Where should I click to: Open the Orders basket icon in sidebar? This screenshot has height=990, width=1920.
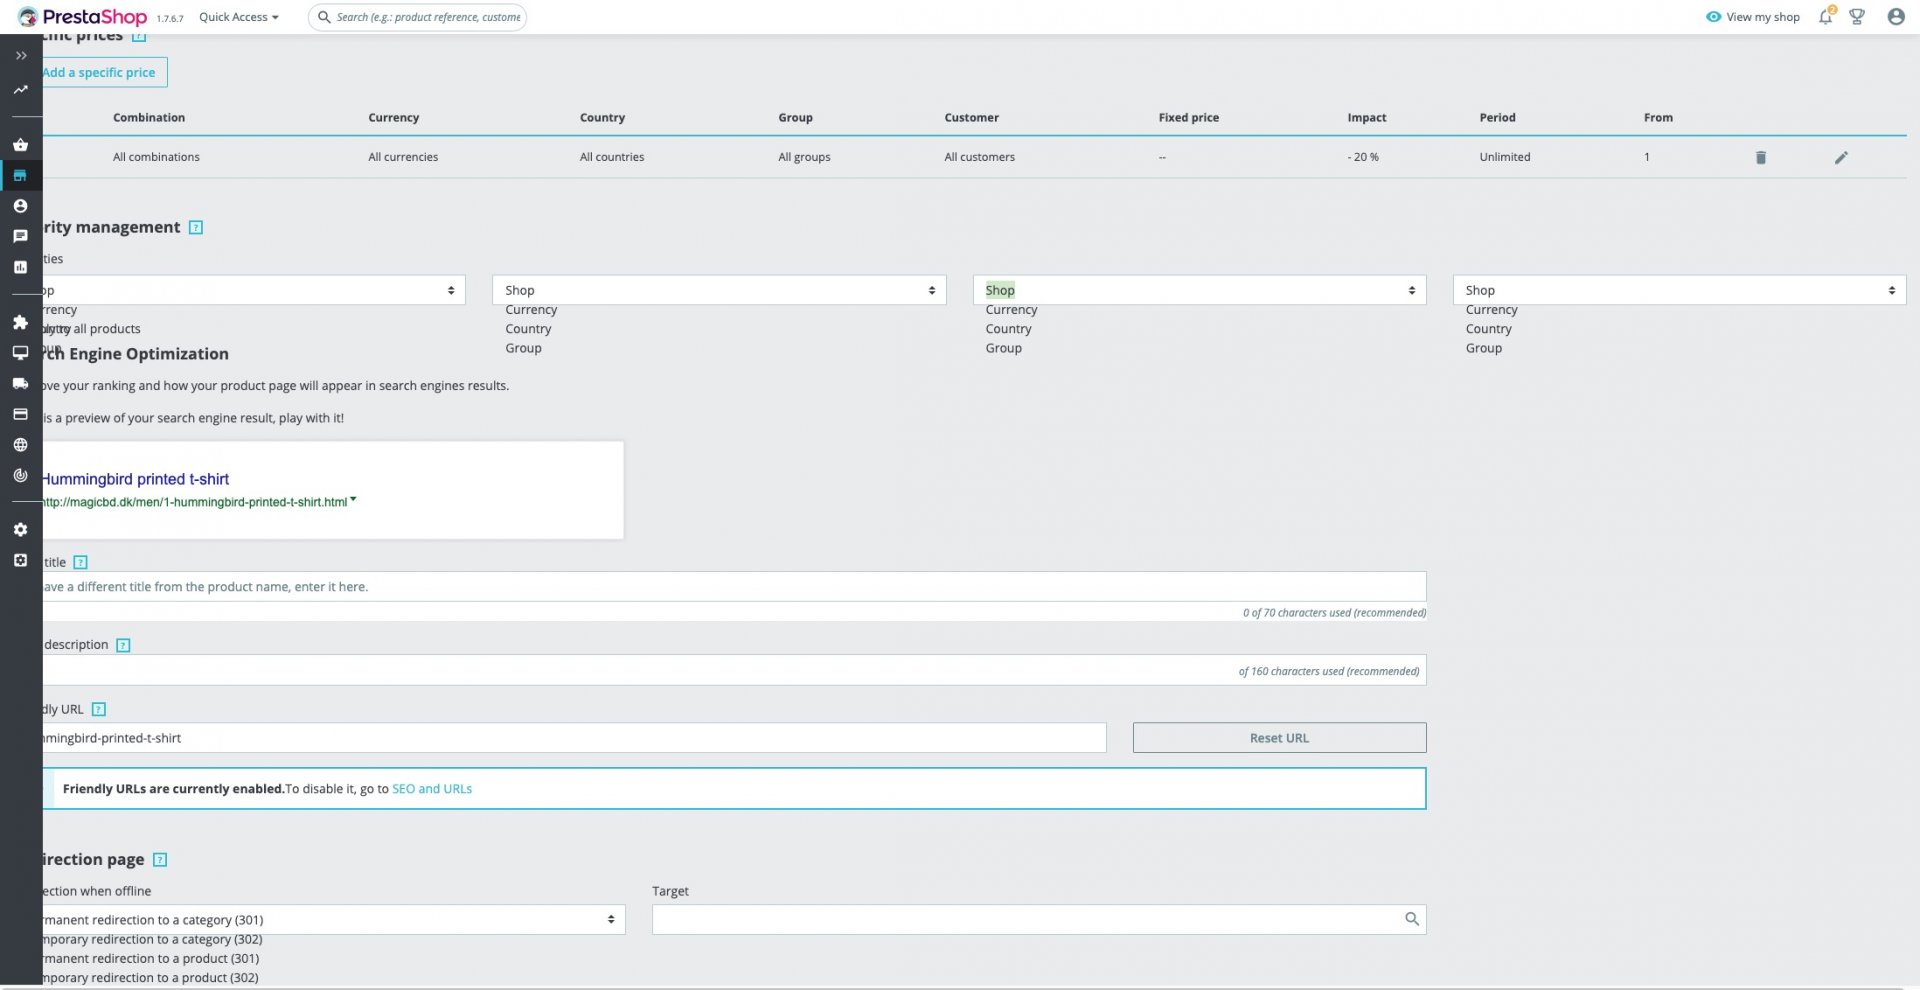20,145
